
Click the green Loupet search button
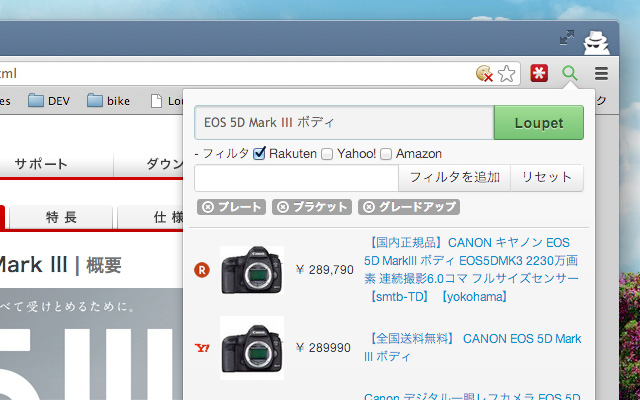pyautogui.click(x=539, y=123)
